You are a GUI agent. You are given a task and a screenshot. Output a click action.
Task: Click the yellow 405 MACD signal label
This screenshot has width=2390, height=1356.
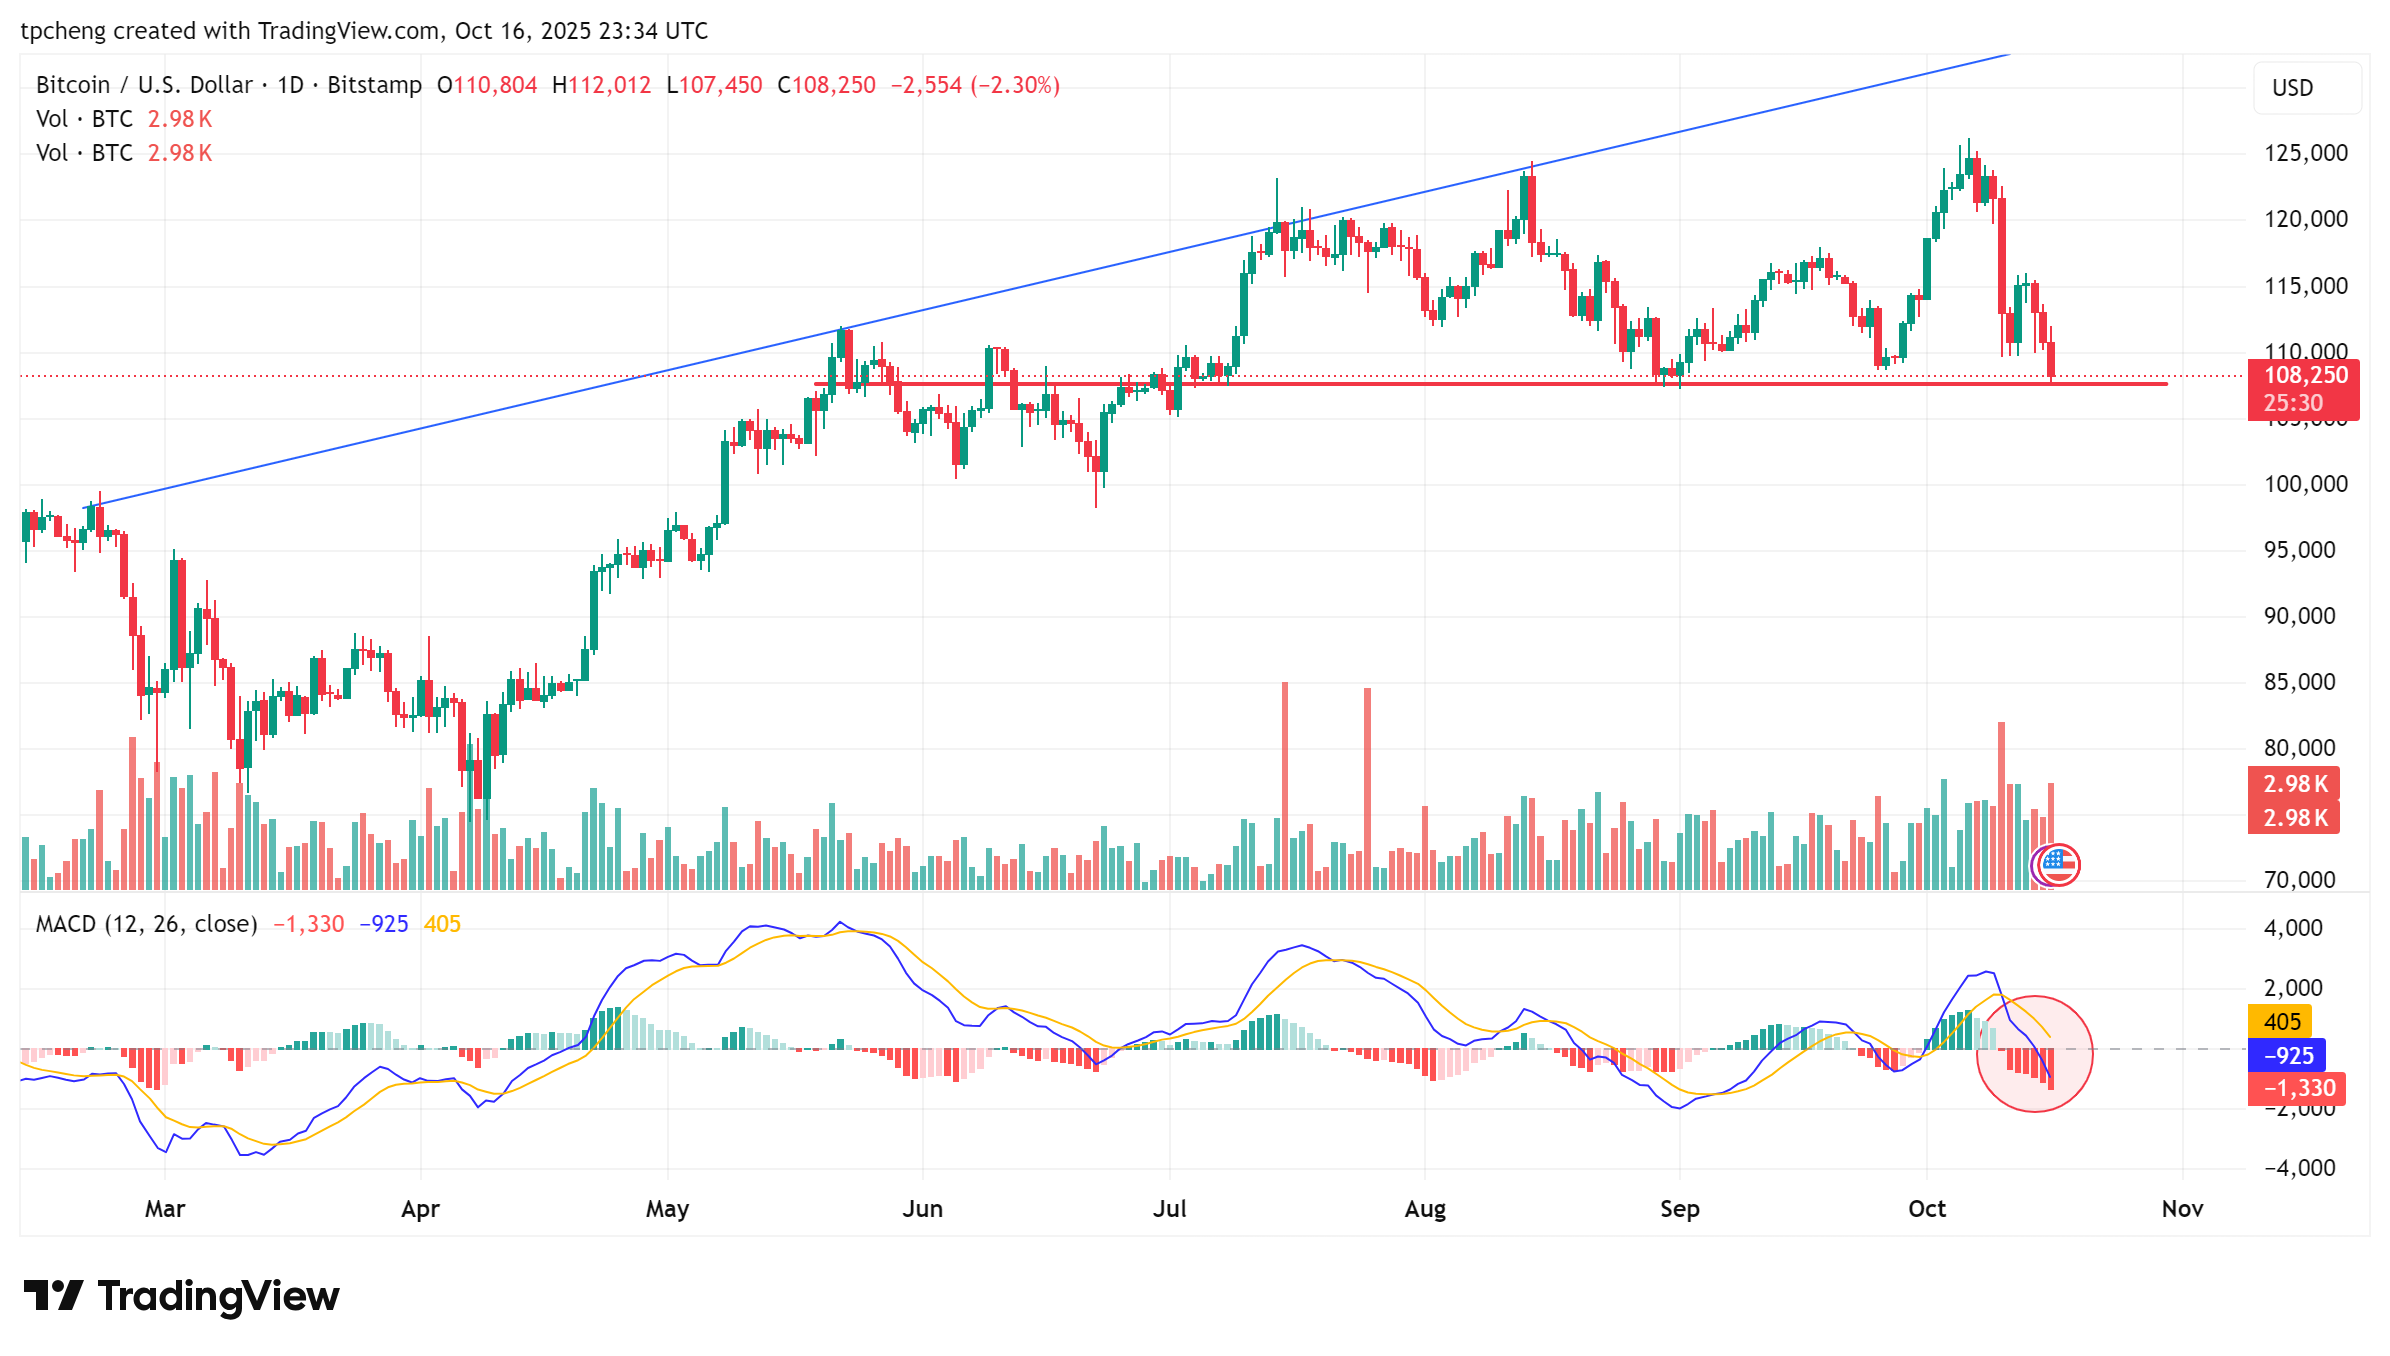[2281, 1022]
